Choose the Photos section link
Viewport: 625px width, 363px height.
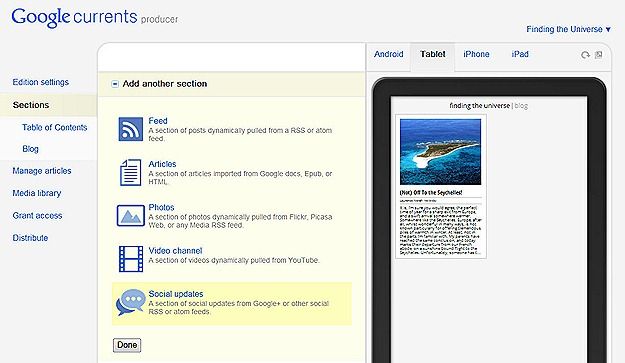click(161, 207)
